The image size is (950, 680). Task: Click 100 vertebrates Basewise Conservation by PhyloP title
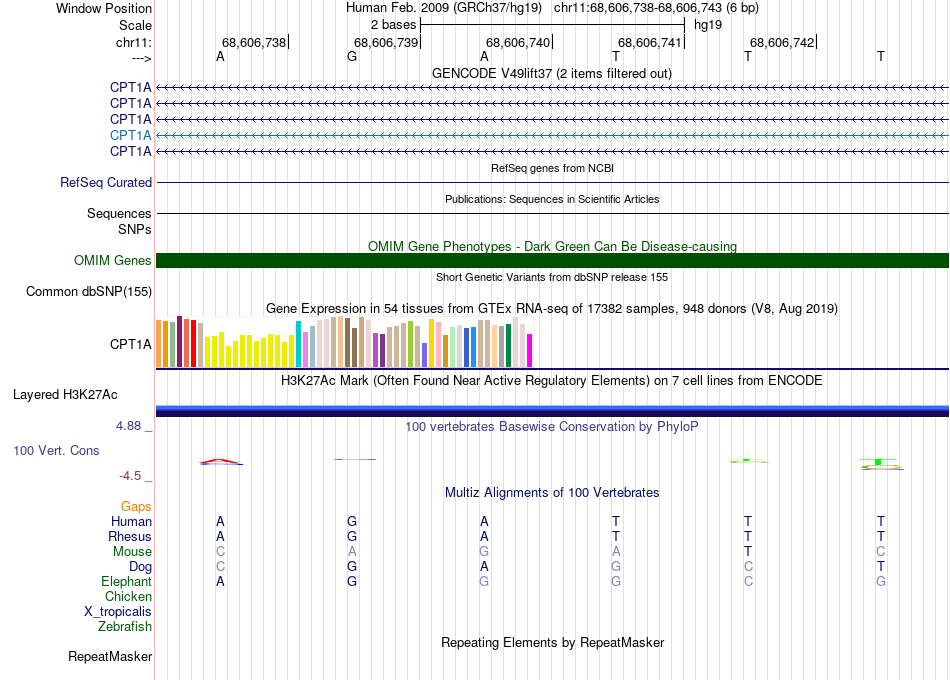pyautogui.click(x=552, y=427)
